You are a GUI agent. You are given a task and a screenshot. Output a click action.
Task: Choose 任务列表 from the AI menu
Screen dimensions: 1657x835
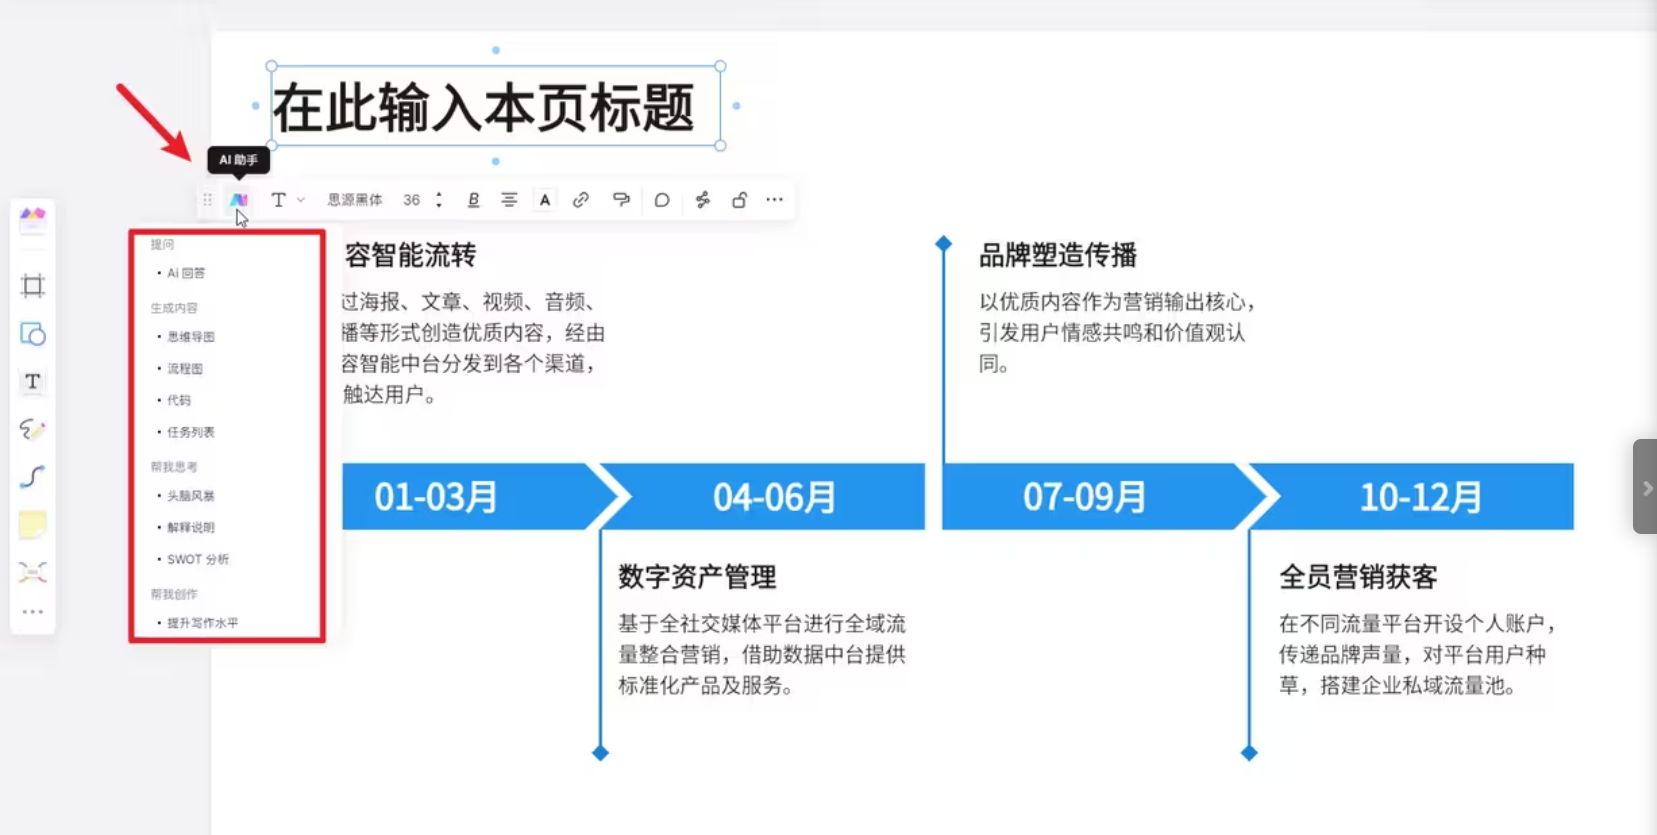click(190, 432)
